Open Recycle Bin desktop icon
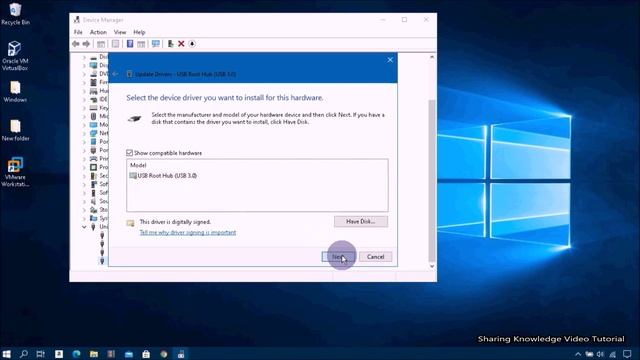640x360 pixels. click(15, 14)
